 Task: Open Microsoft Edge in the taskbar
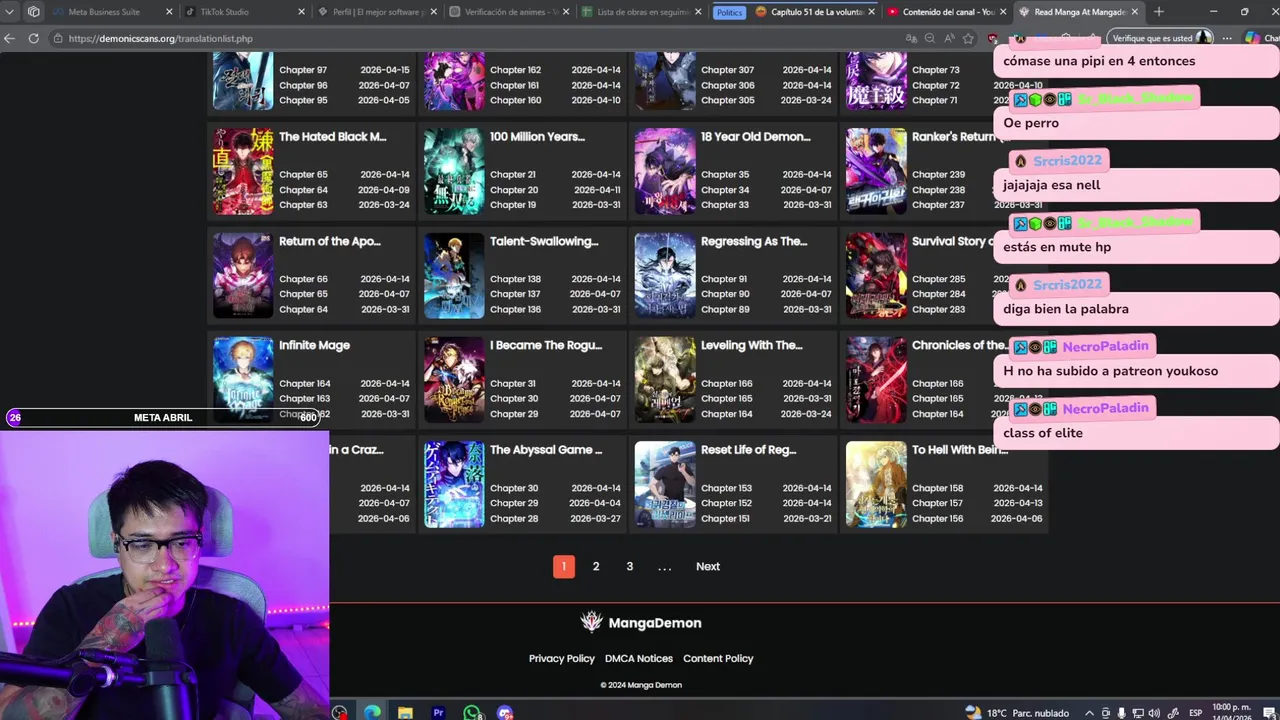(x=372, y=713)
